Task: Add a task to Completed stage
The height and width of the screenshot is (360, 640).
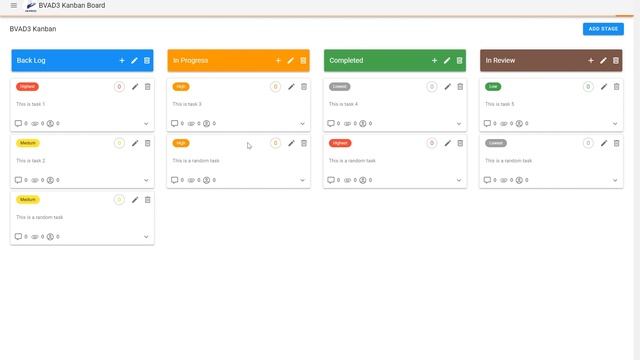Action: (x=434, y=60)
